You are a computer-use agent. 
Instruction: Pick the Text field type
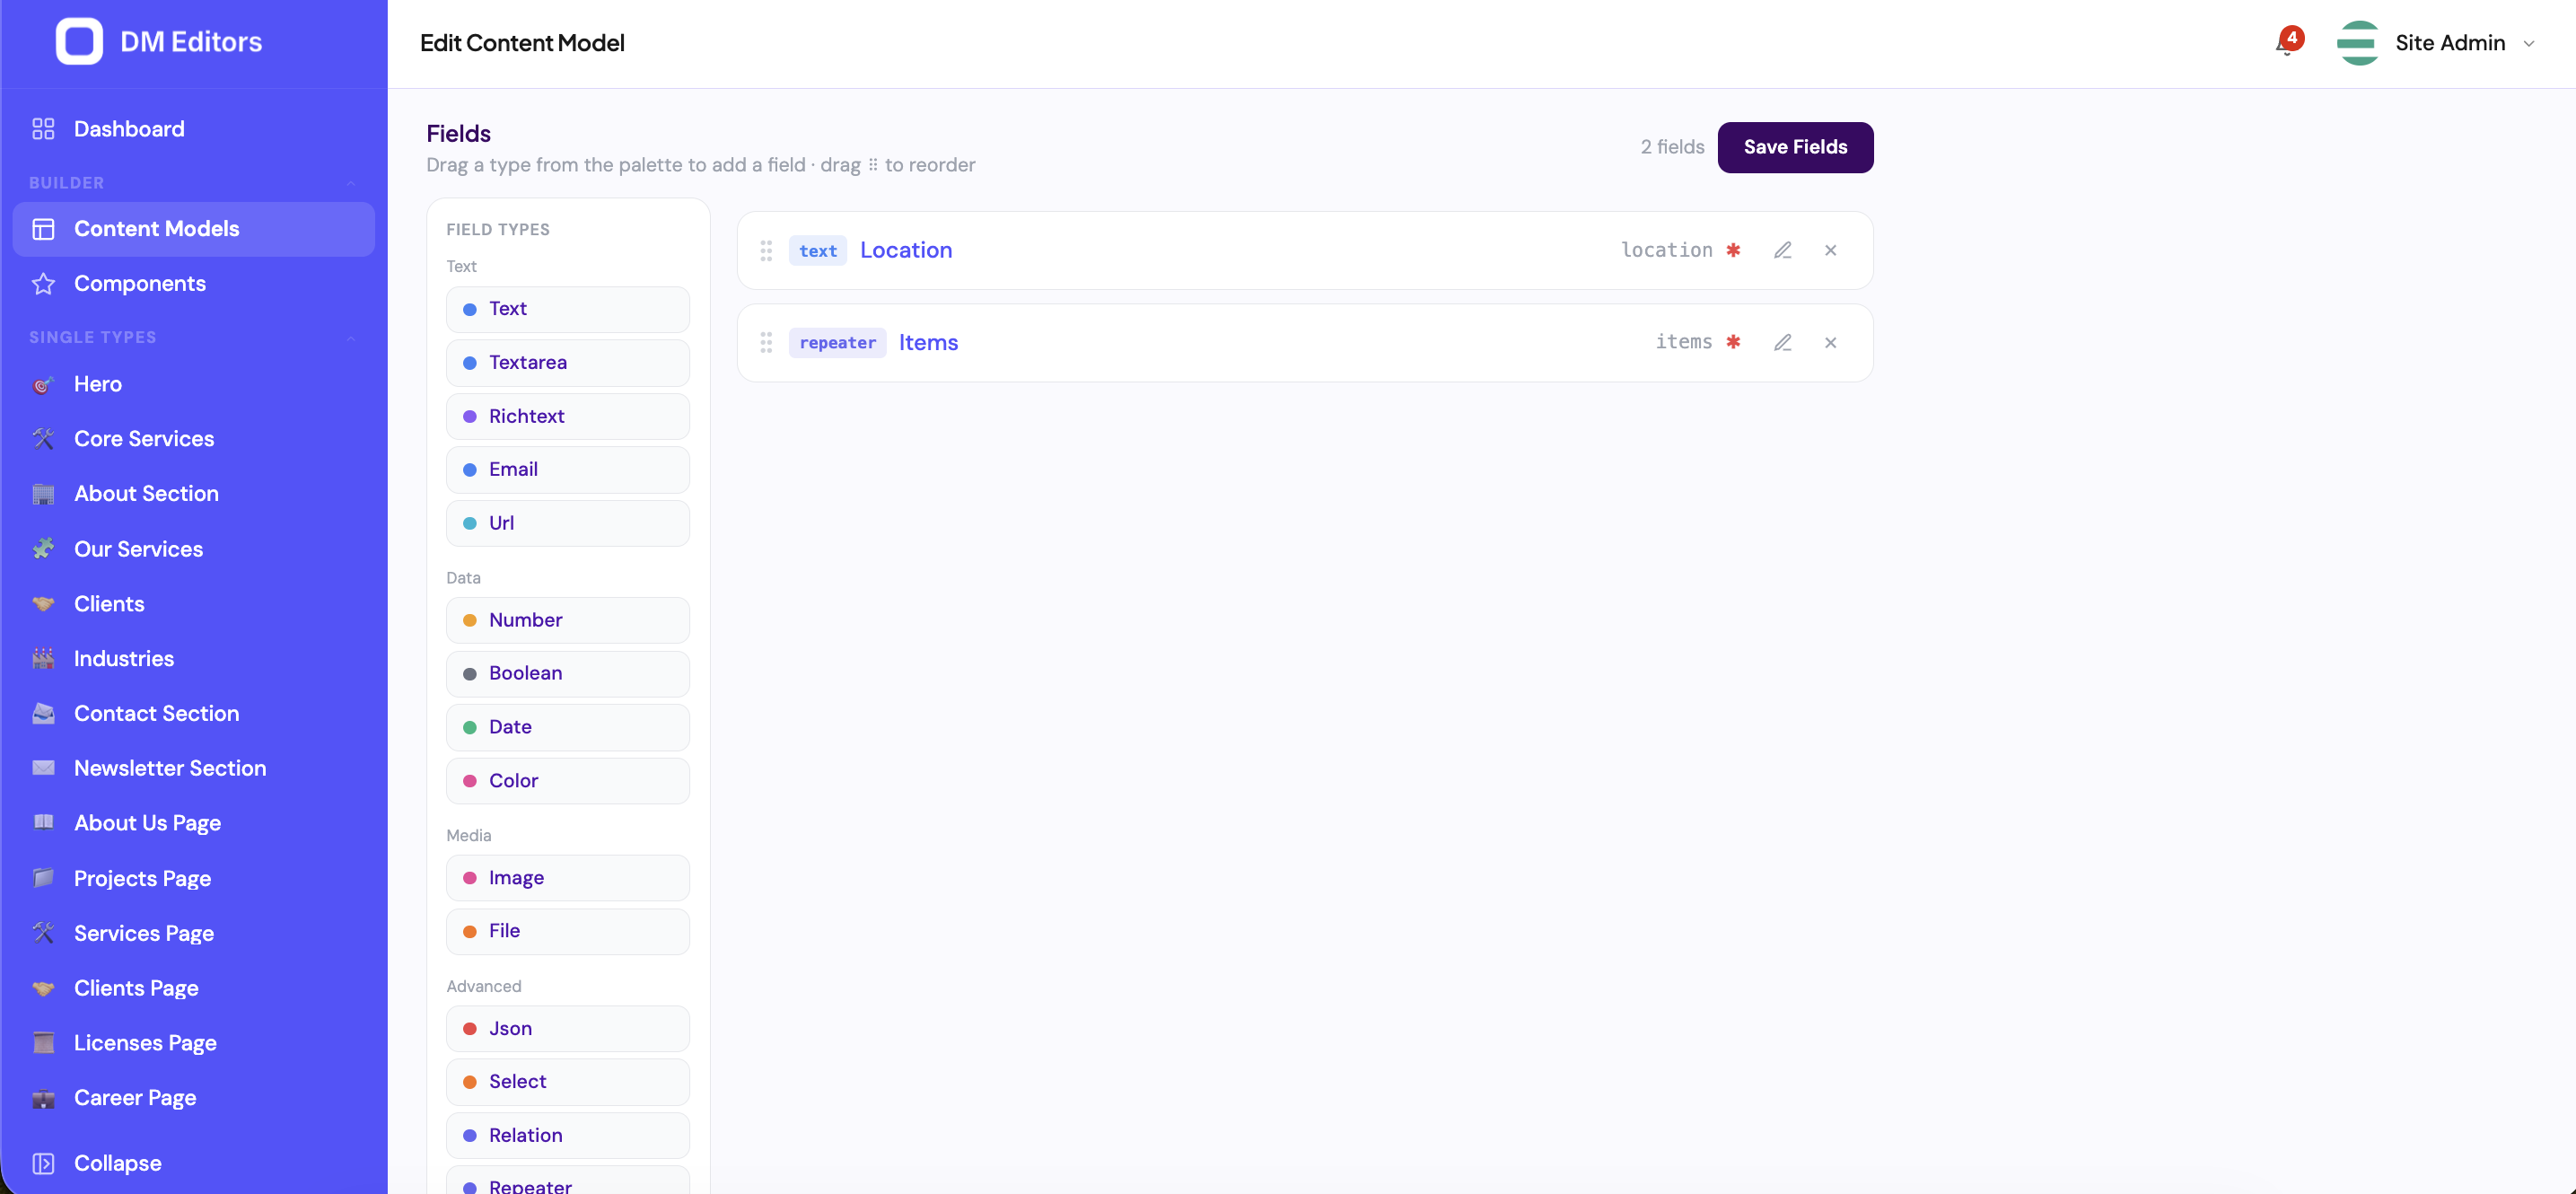coord(568,309)
